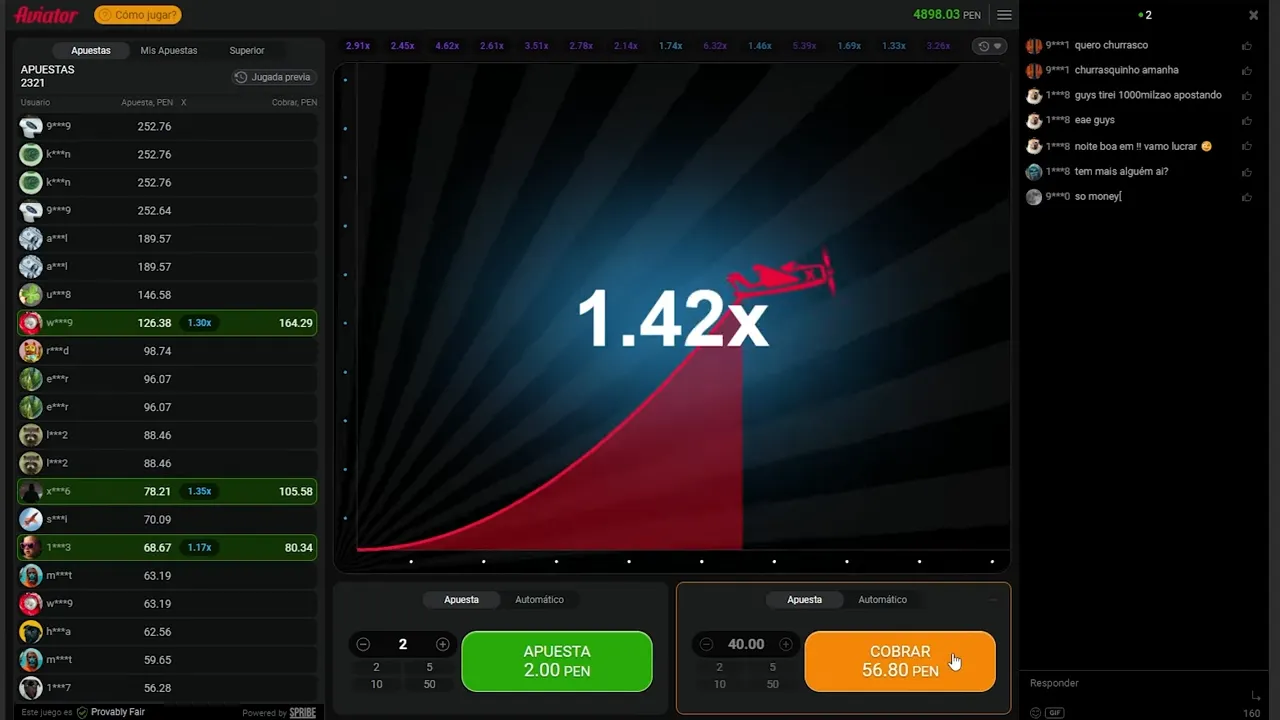Switch left bet panel to Automático
Image resolution: width=1280 pixels, height=720 pixels.
click(539, 600)
